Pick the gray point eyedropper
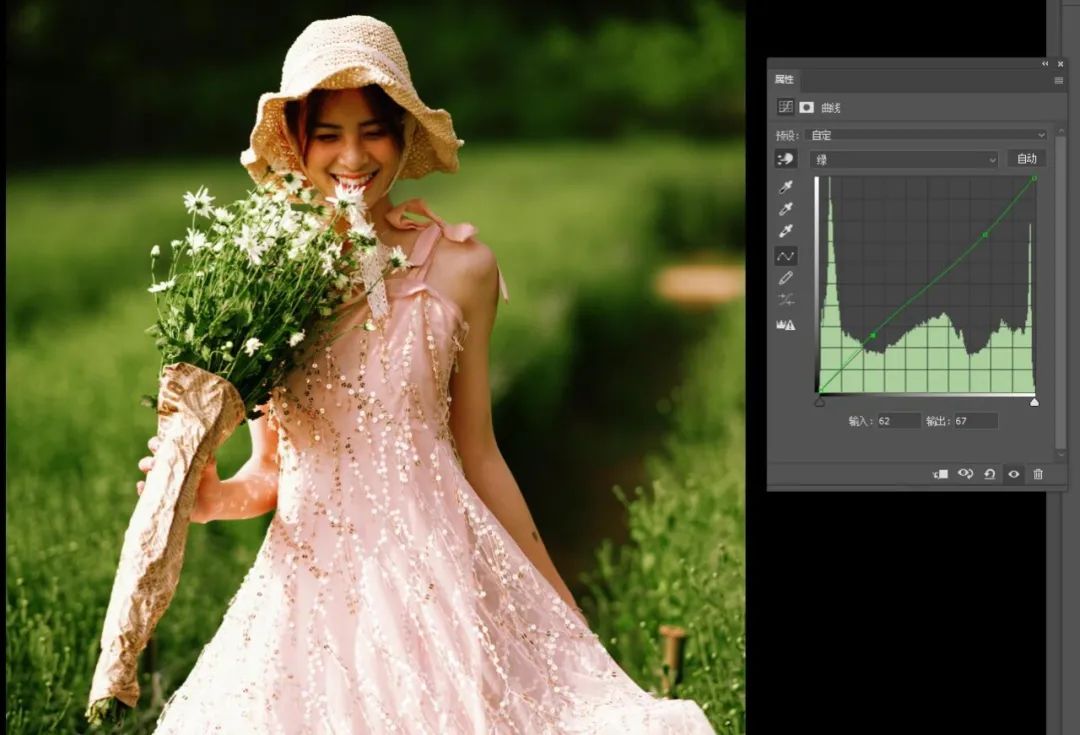1080x735 pixels. (x=785, y=209)
